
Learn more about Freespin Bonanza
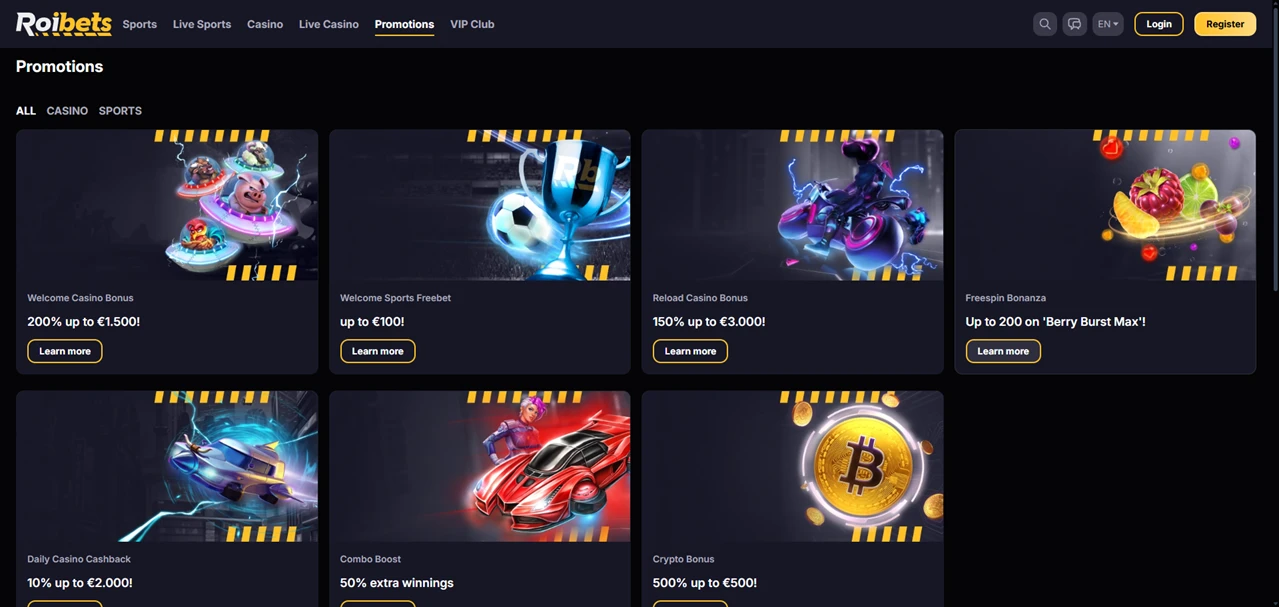(x=1003, y=351)
